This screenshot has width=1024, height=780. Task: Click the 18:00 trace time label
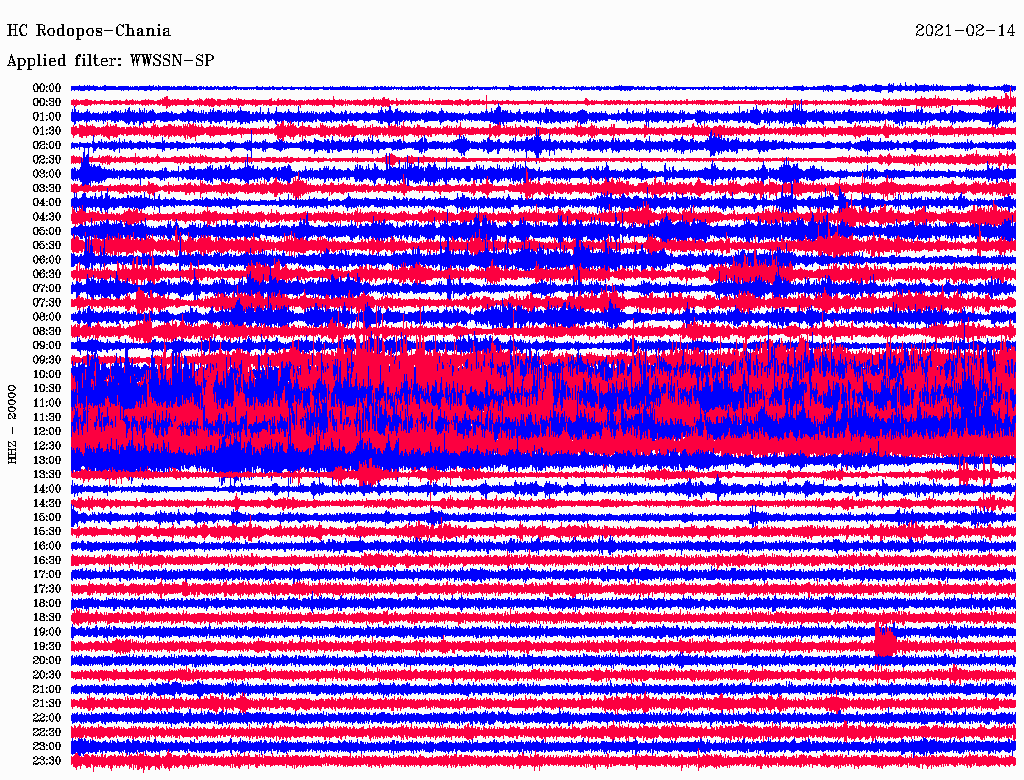[47, 603]
